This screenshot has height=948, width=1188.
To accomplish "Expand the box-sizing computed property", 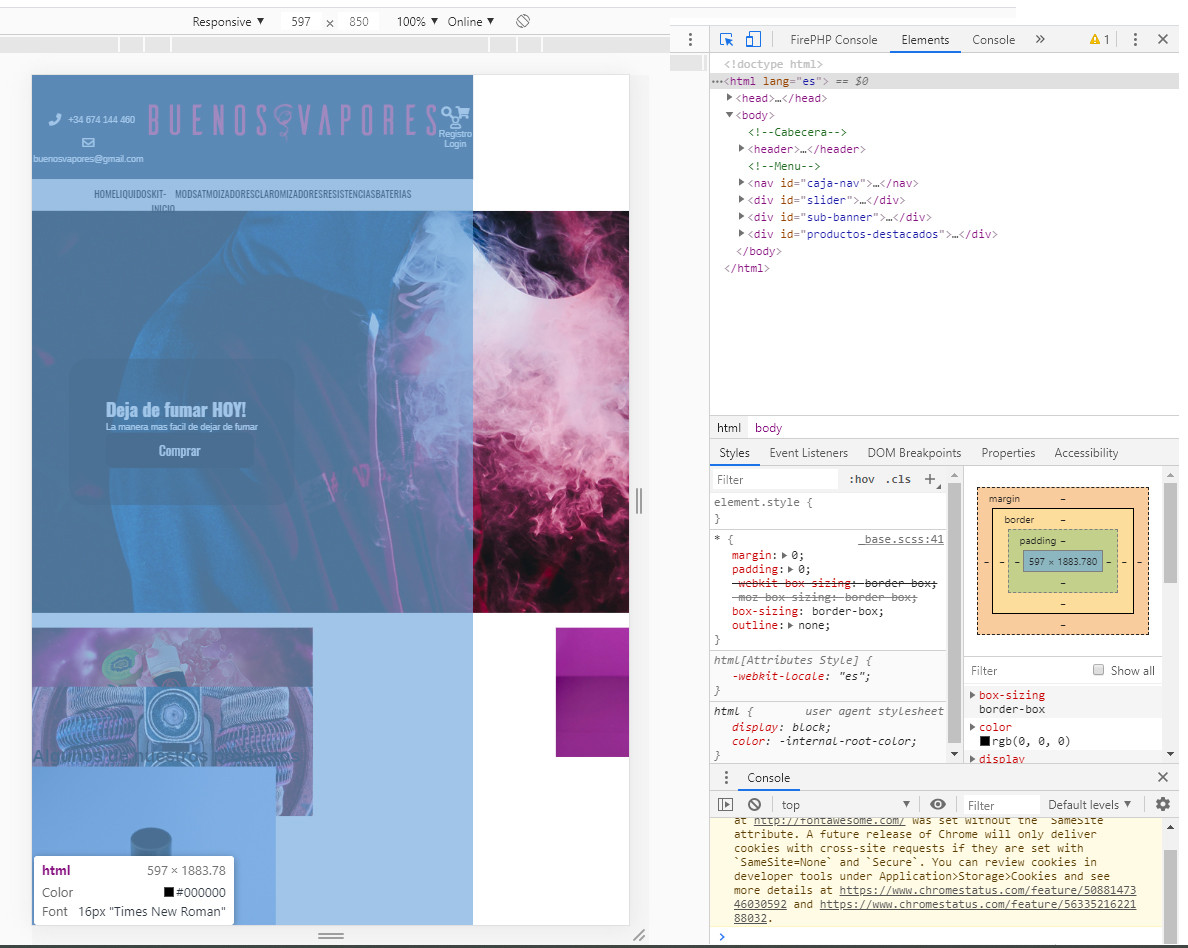I will point(973,695).
